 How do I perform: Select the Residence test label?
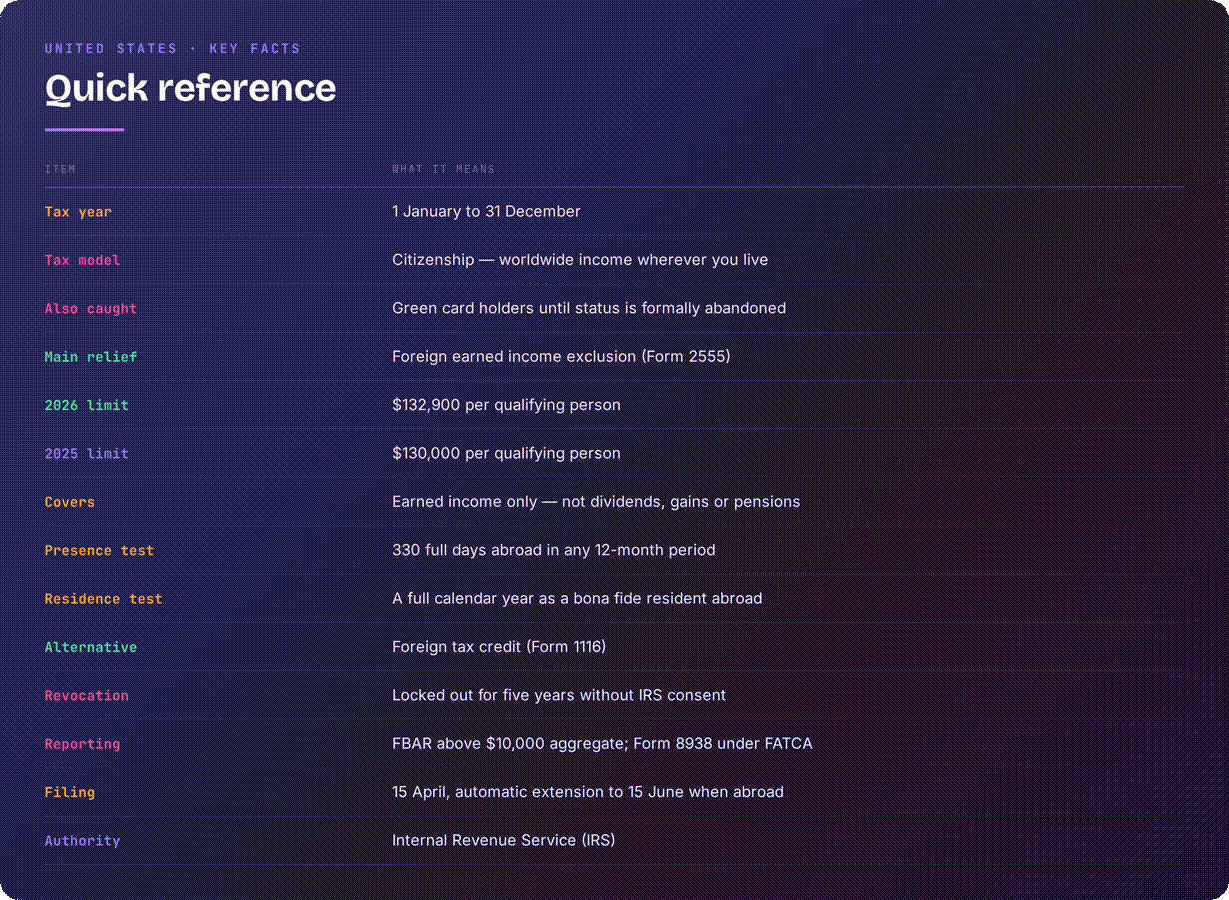click(103, 599)
